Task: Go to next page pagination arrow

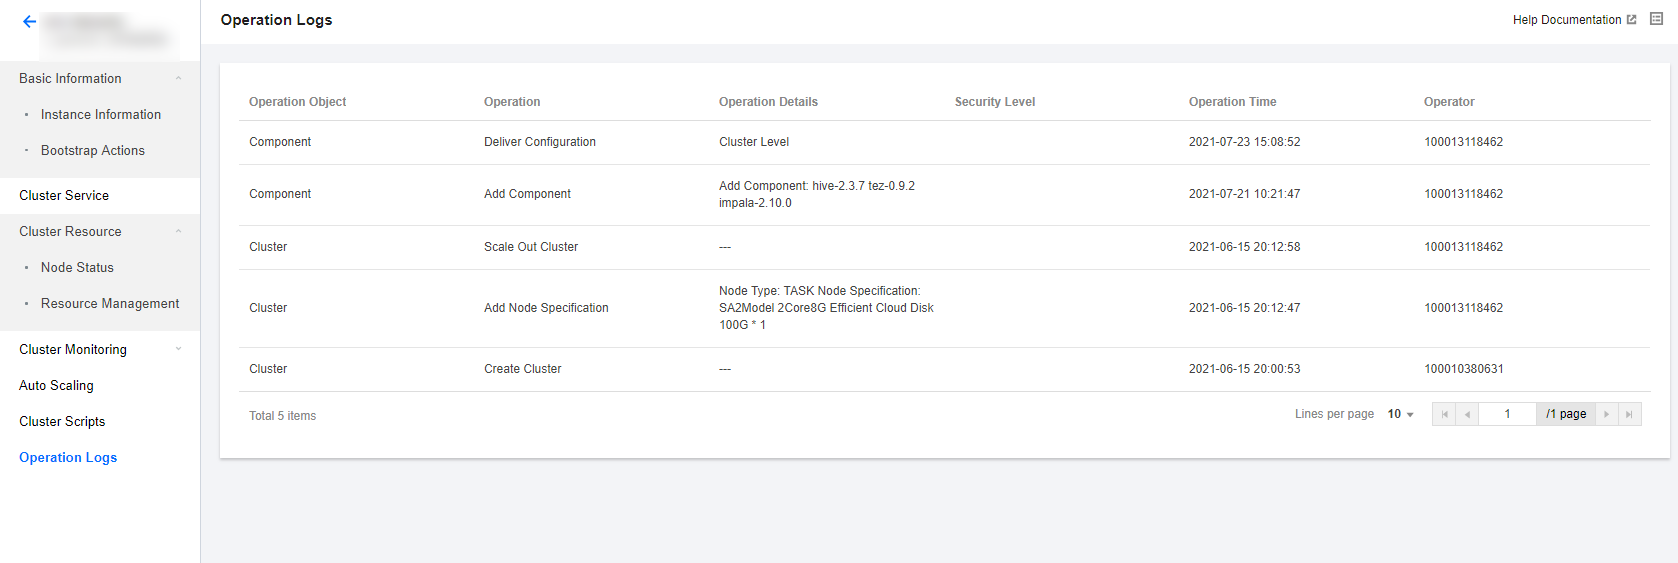Action: (1606, 414)
